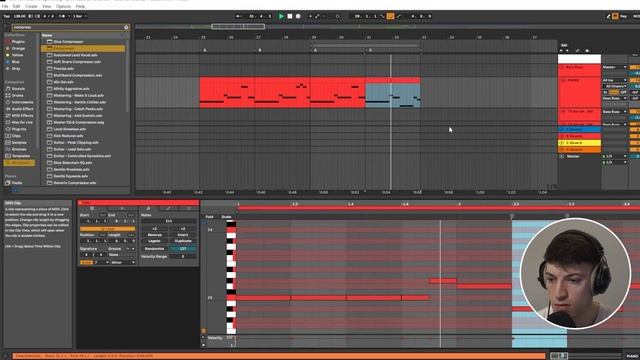
Task: Open the Max for Live category
Action: click(22, 122)
